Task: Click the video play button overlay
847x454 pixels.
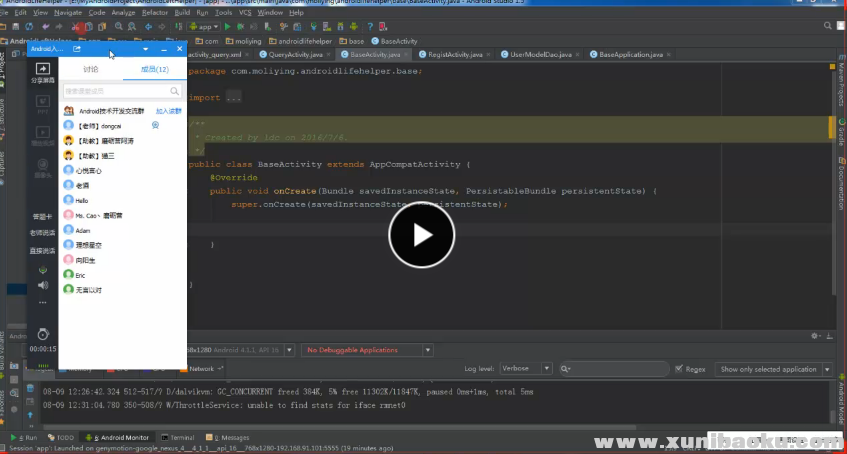Action: click(421, 236)
